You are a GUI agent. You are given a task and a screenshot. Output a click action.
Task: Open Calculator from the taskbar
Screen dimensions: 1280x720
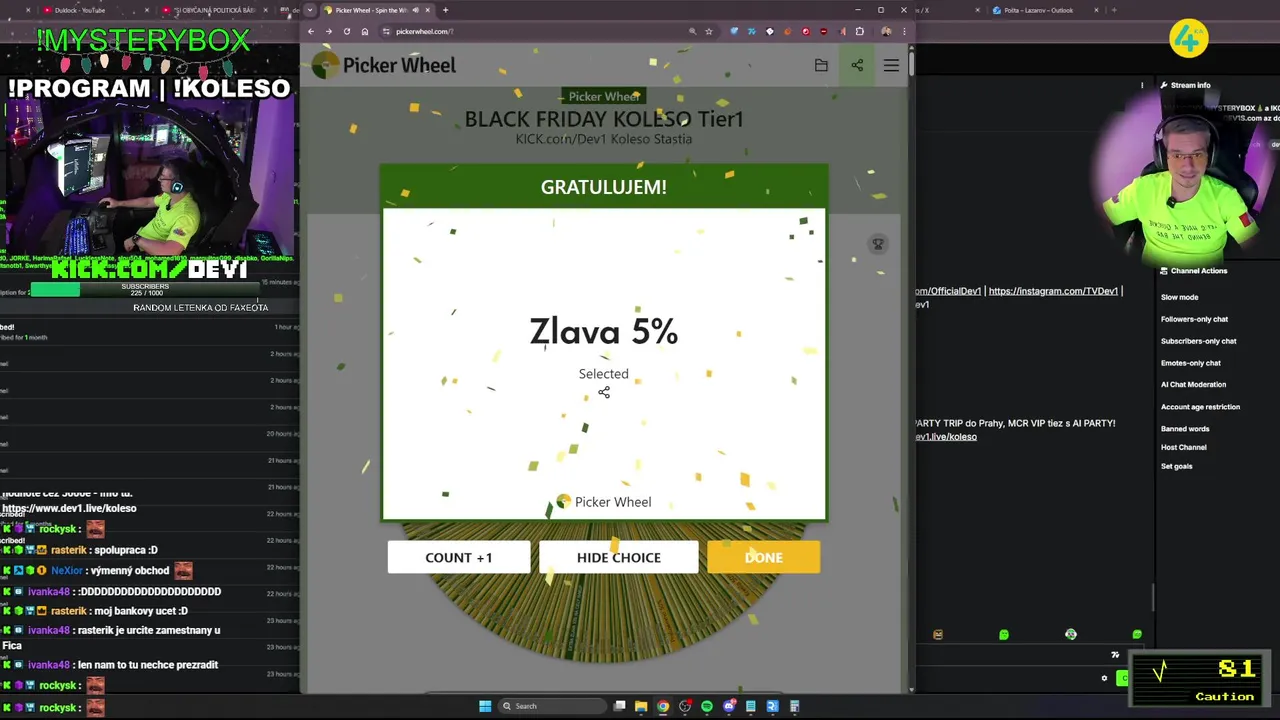(x=795, y=706)
